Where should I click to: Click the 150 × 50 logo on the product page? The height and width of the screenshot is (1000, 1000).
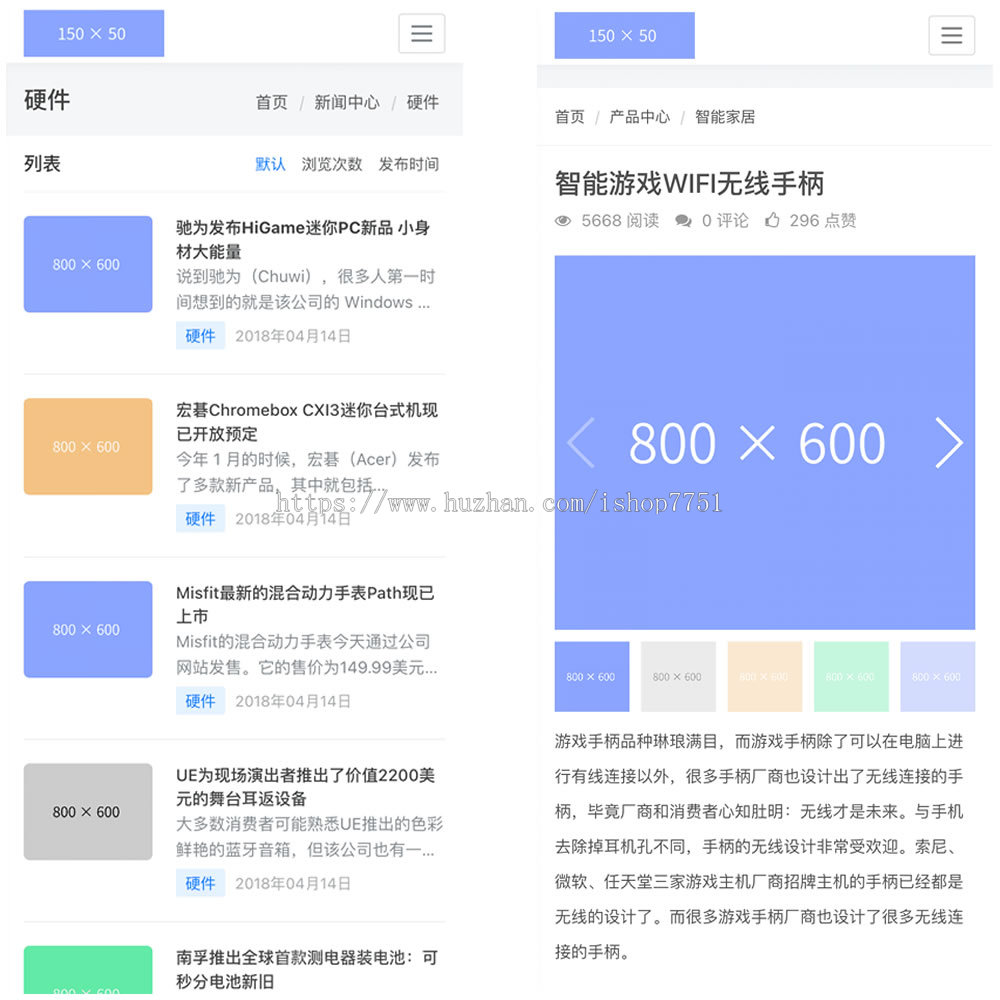click(624, 36)
